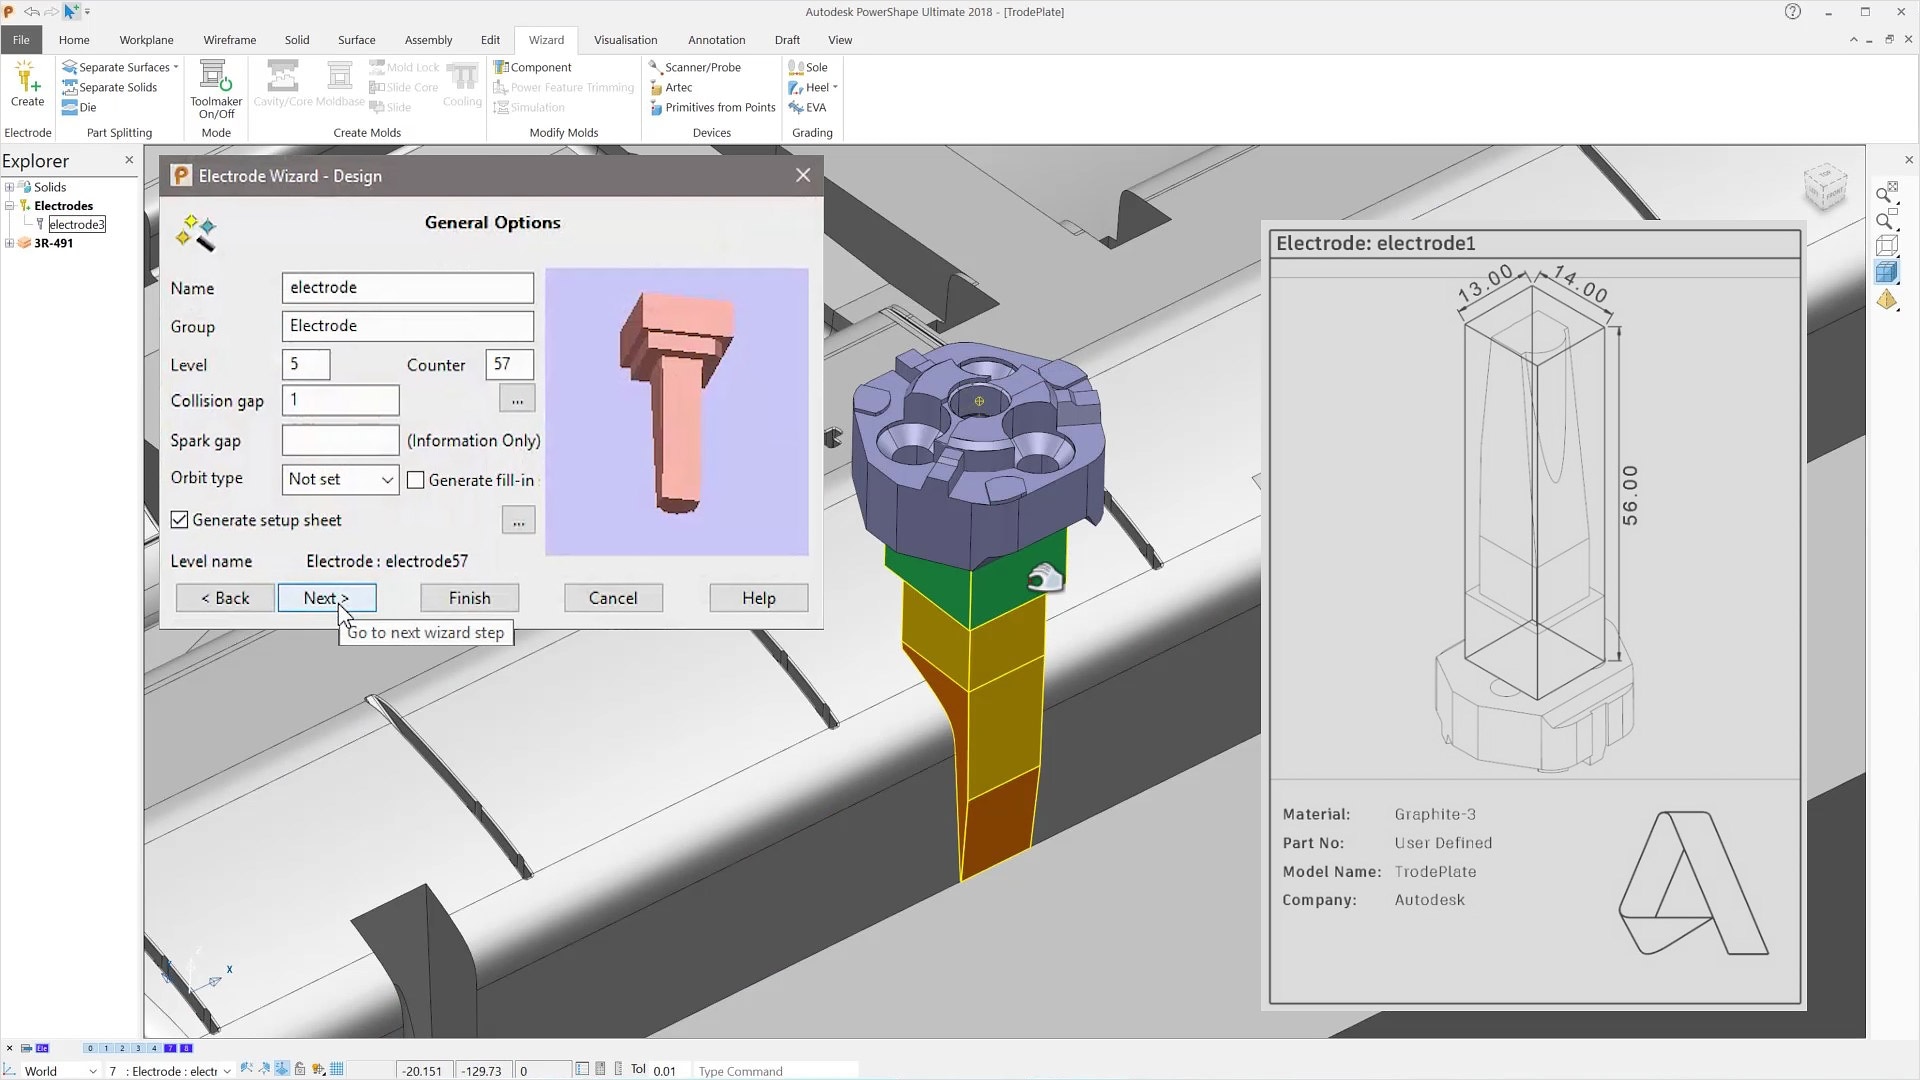
Task: Click the Spark gap input field
Action: 340,440
